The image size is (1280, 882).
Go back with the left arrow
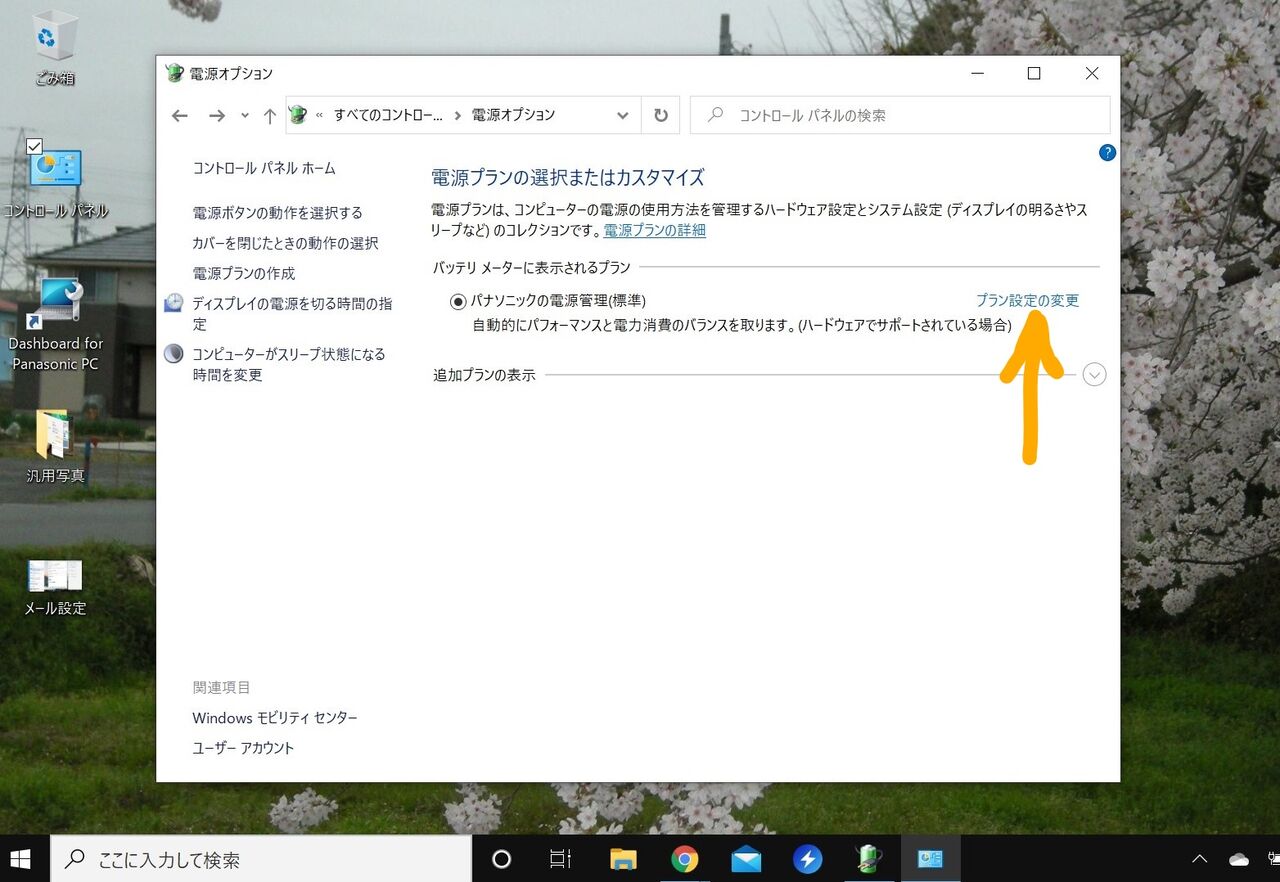[180, 115]
